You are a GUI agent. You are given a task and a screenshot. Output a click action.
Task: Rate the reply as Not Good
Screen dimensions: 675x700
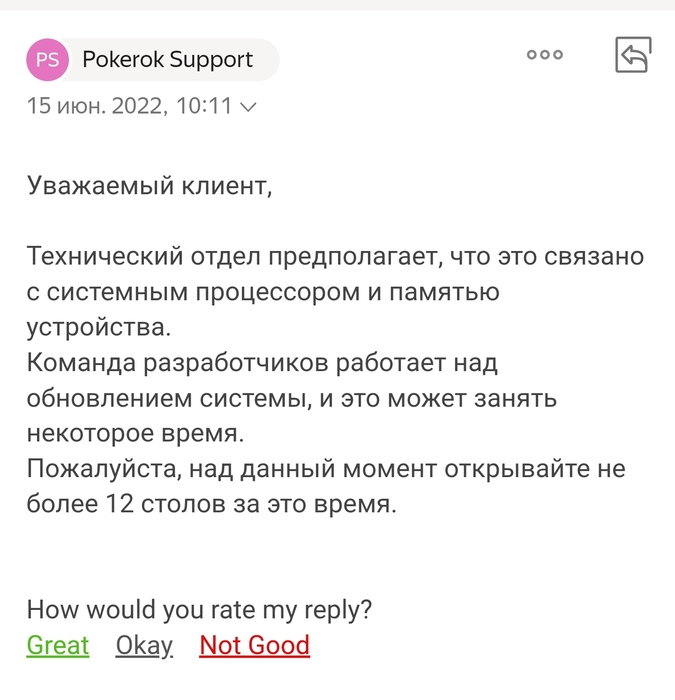254,645
